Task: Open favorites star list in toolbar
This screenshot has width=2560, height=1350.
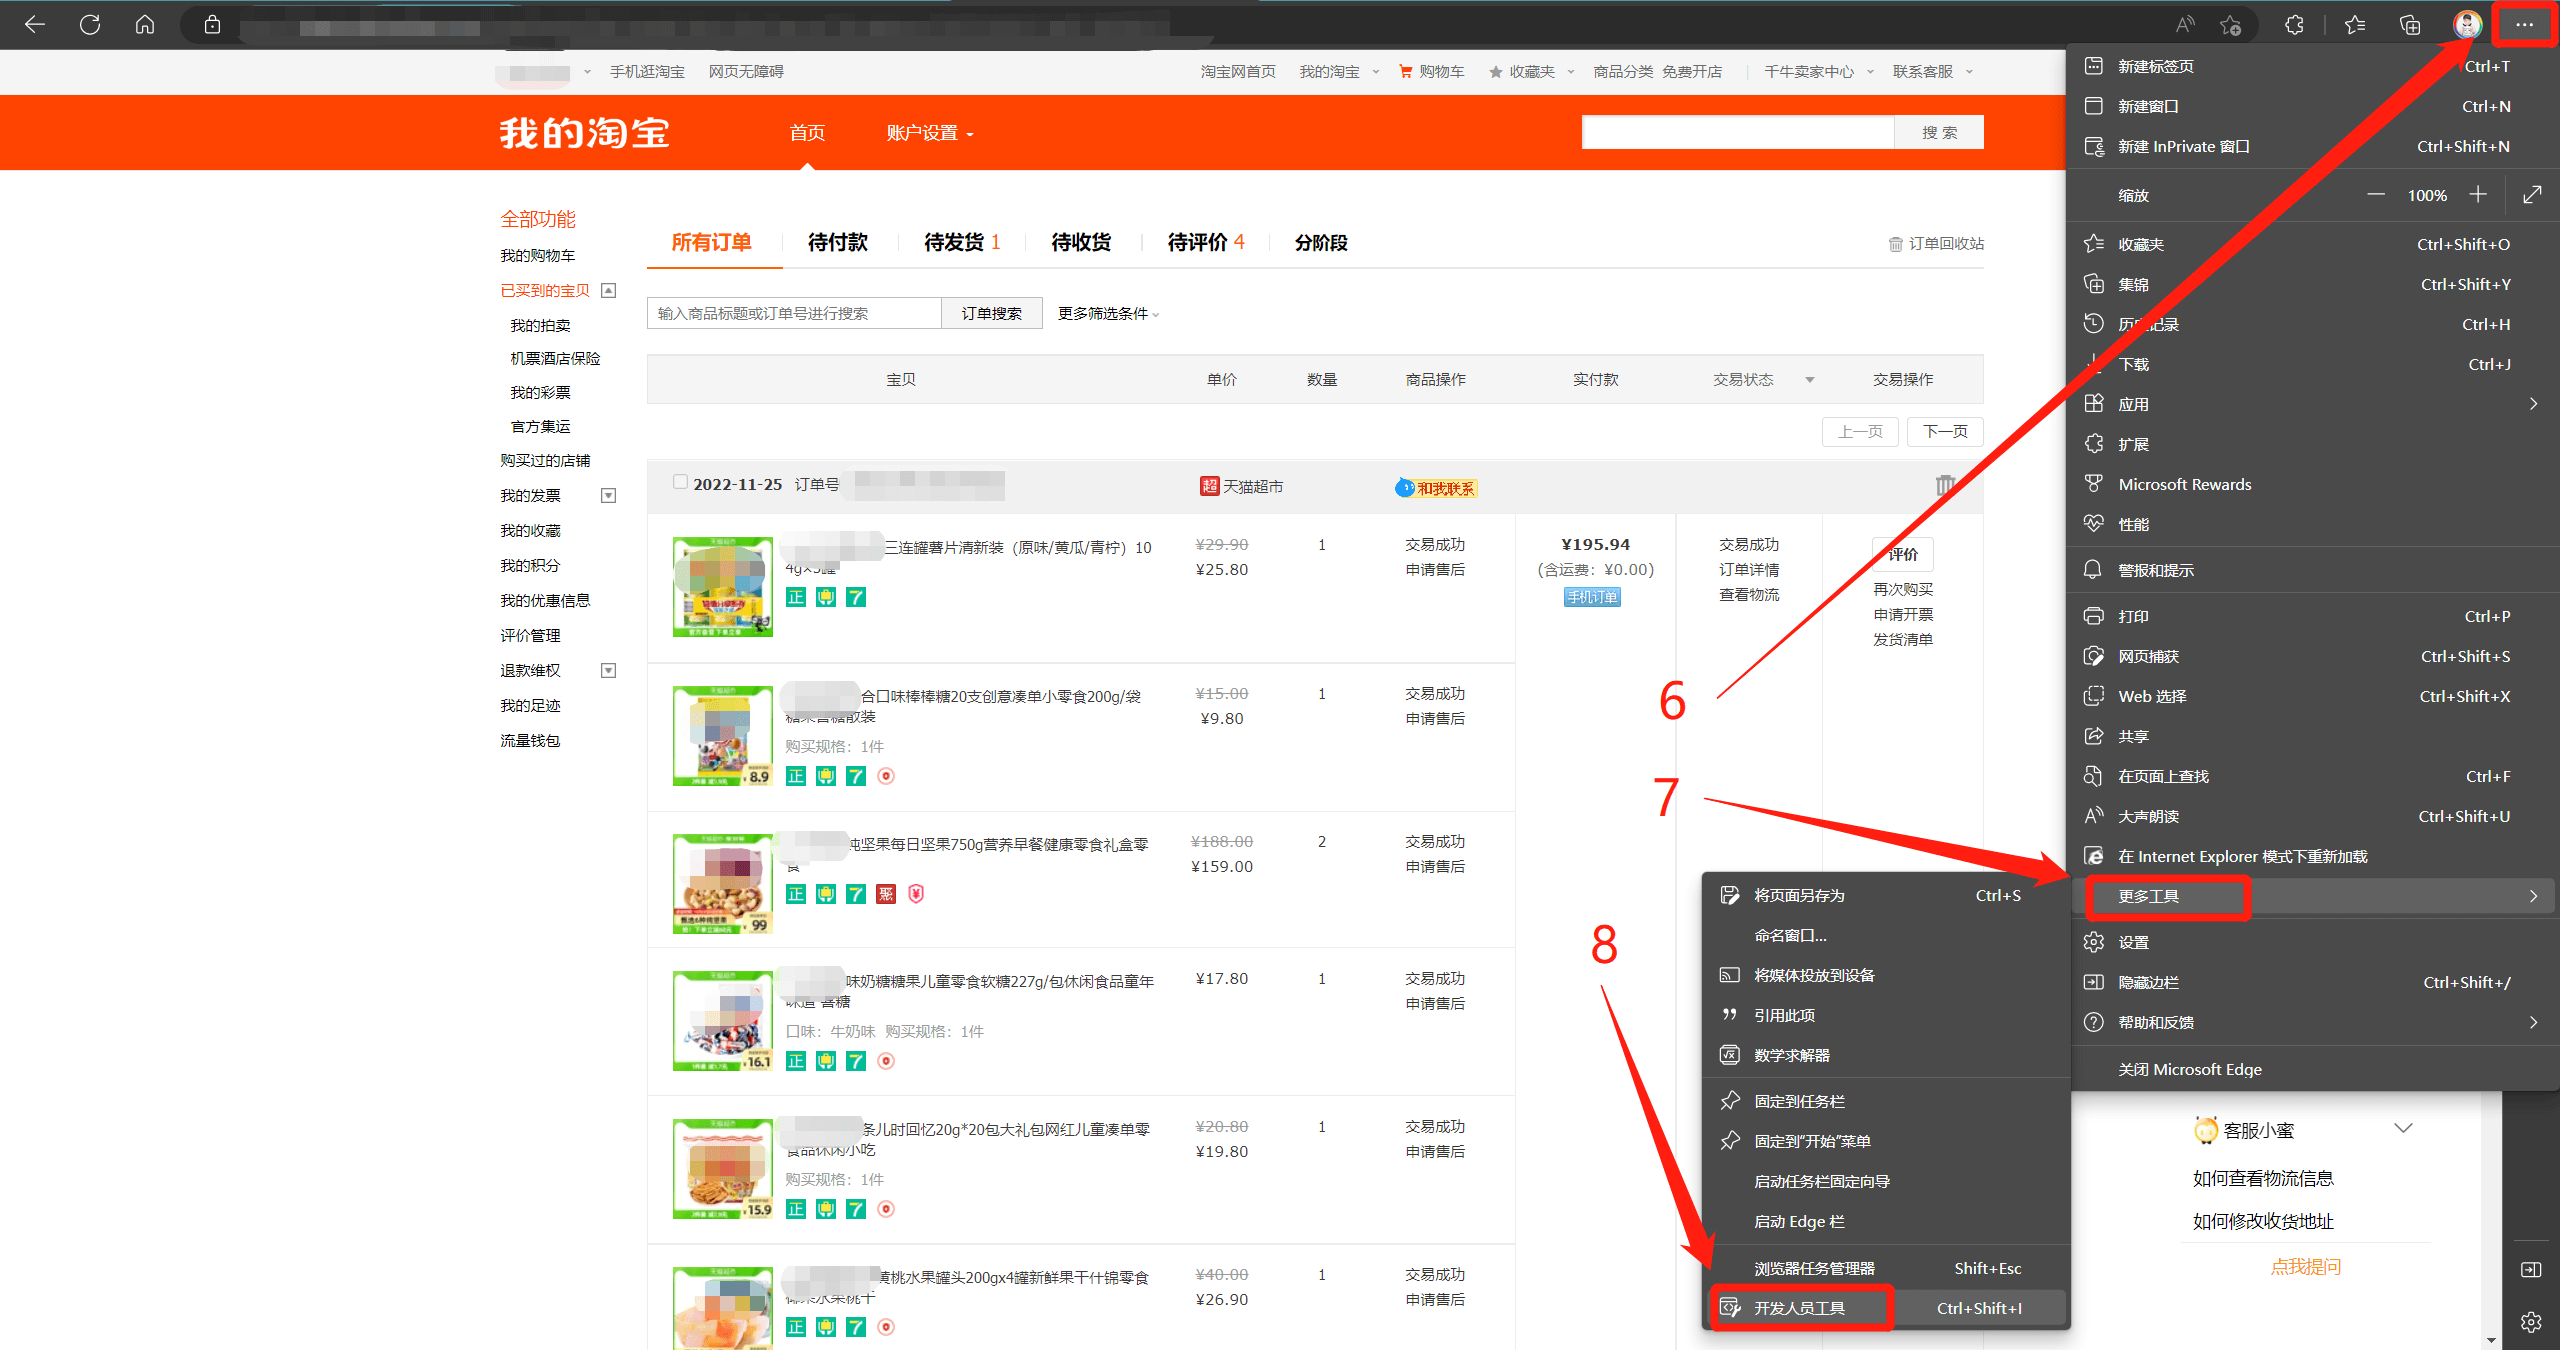Action: [x=2355, y=25]
